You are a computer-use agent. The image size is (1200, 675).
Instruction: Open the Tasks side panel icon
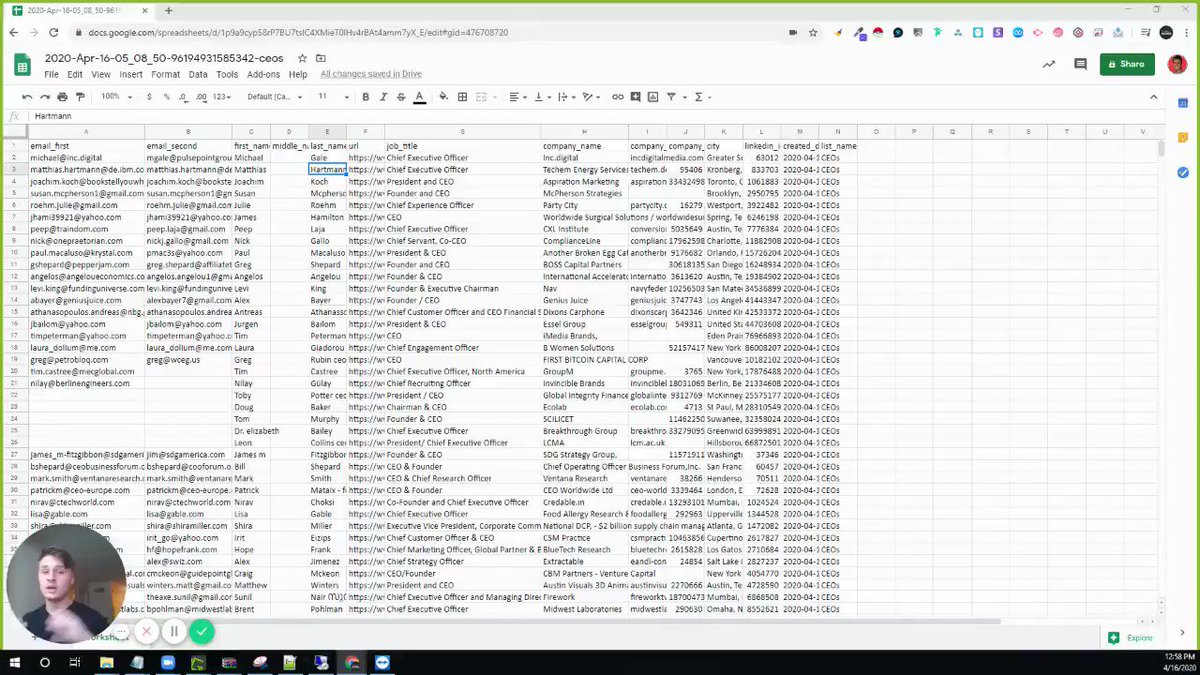1183,172
